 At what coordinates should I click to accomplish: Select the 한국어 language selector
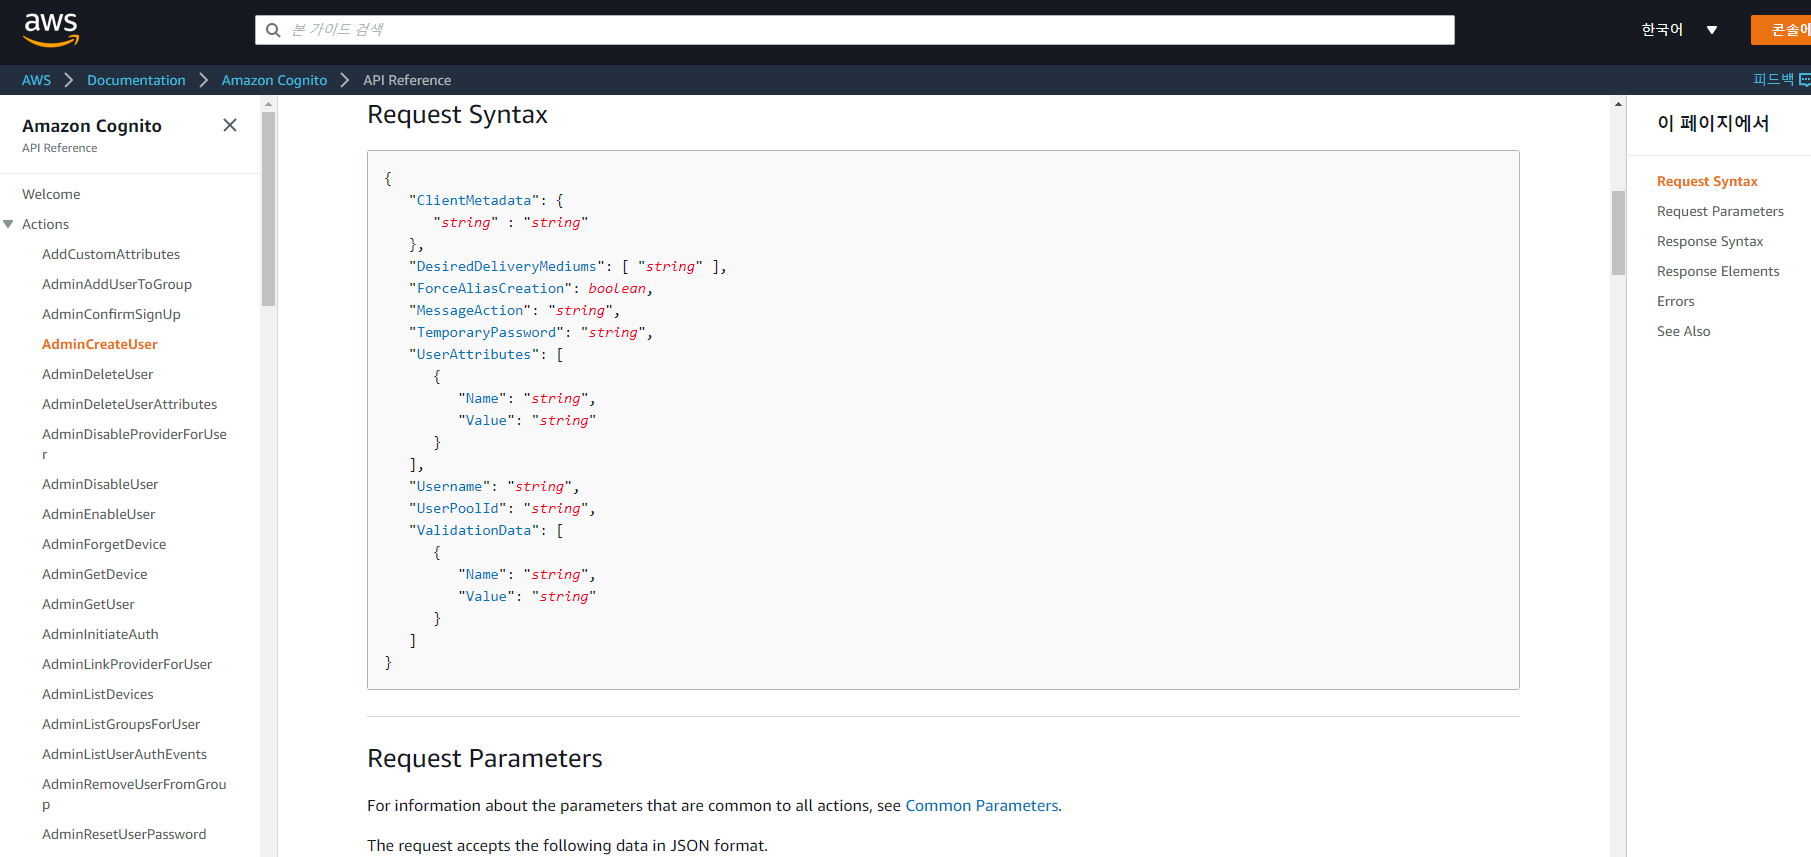click(x=1662, y=30)
